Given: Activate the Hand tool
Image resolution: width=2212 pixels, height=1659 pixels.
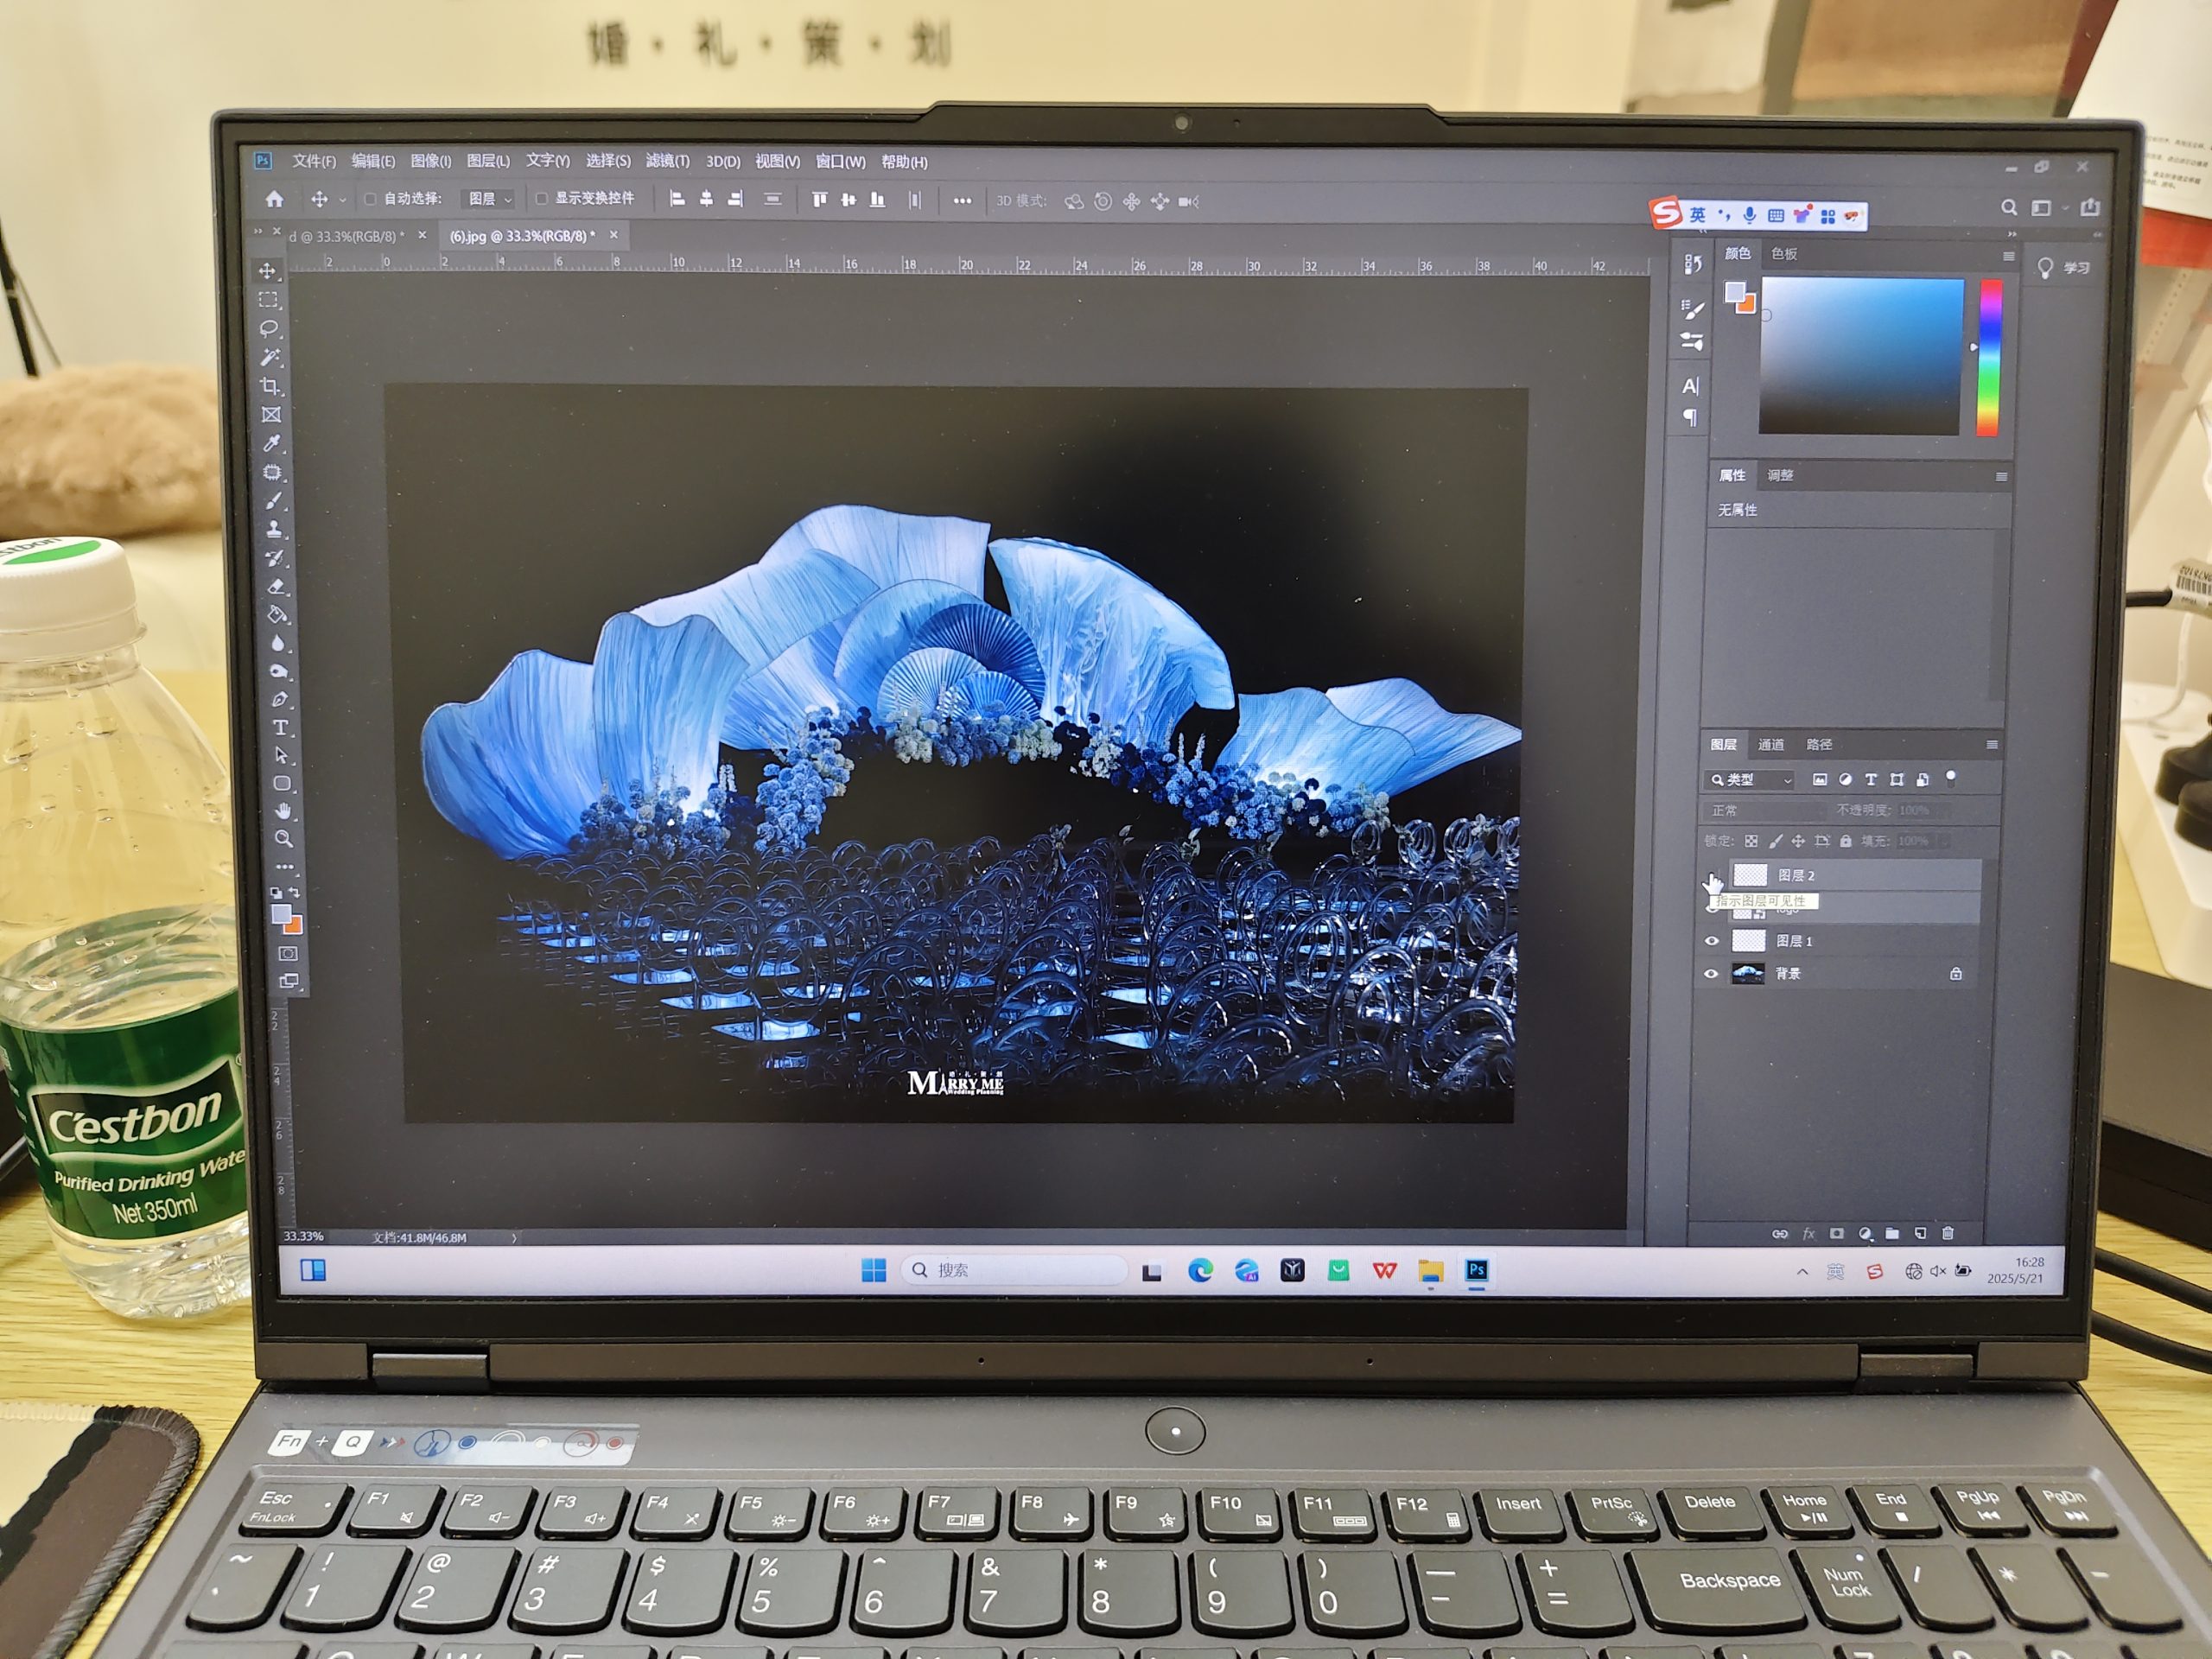Looking at the screenshot, I should (x=283, y=810).
